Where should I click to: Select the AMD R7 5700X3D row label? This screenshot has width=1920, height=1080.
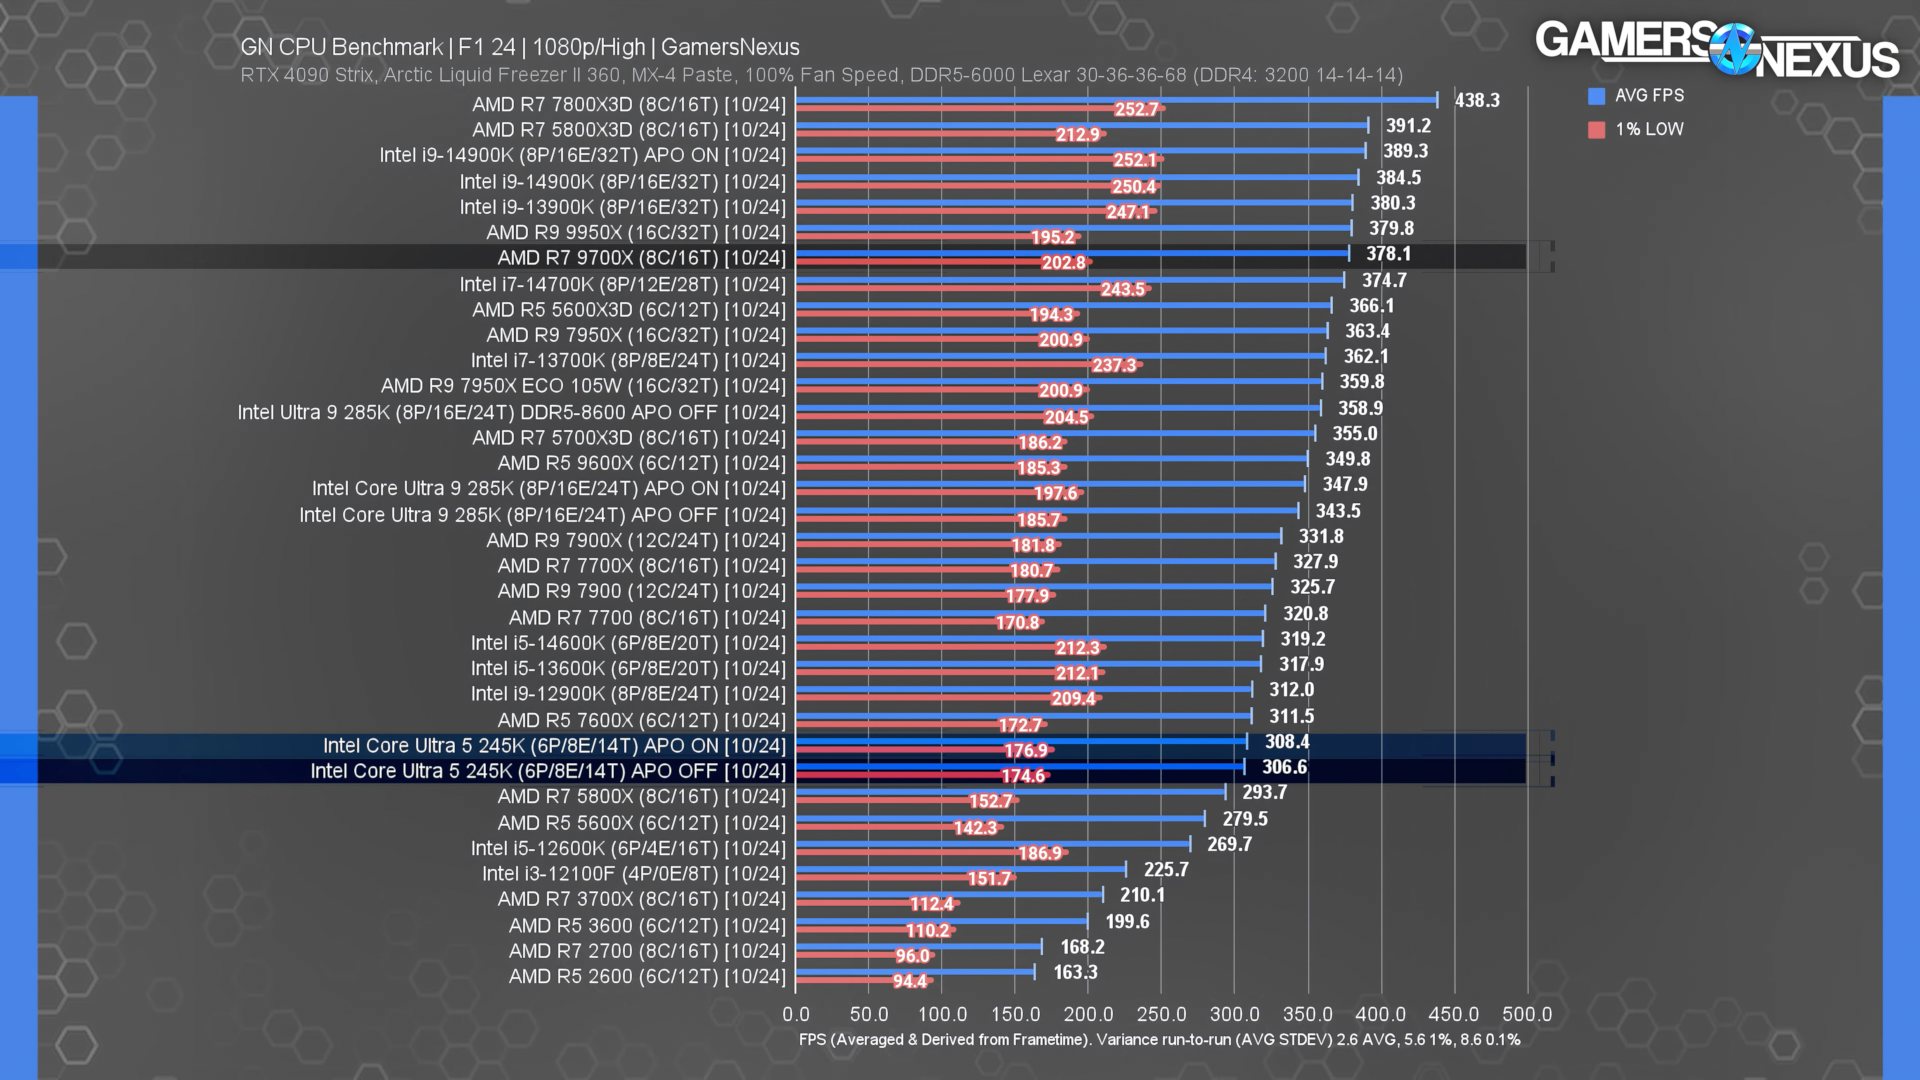pos(629,438)
